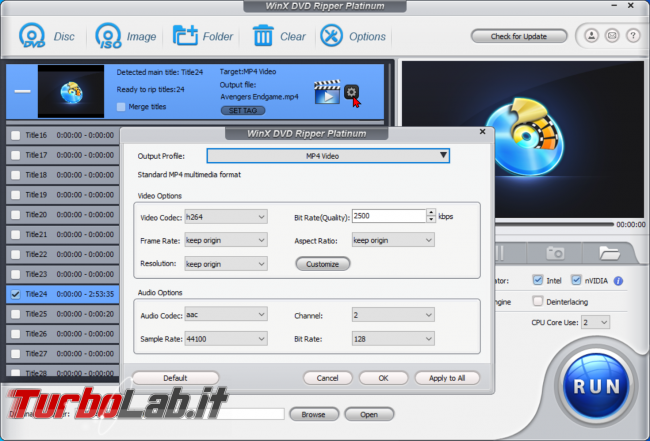
Task: Open the Video Codec dropdown
Action: tap(226, 217)
